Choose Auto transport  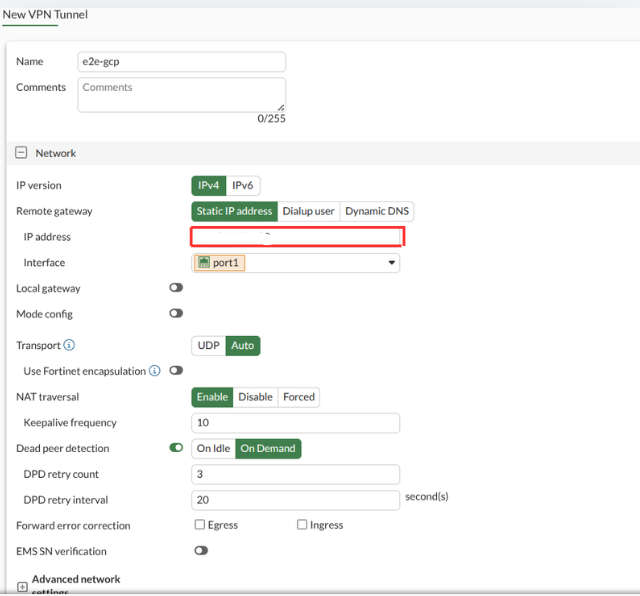pos(243,346)
